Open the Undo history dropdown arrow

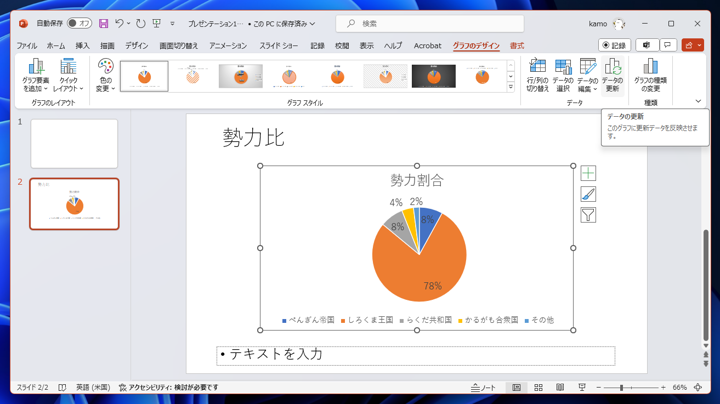click(129, 23)
